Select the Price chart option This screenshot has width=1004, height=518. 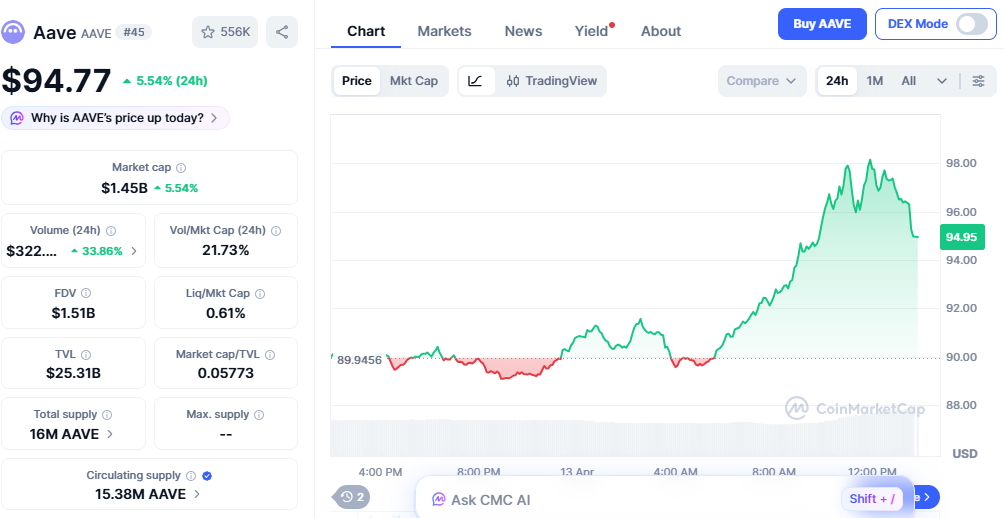[357, 81]
